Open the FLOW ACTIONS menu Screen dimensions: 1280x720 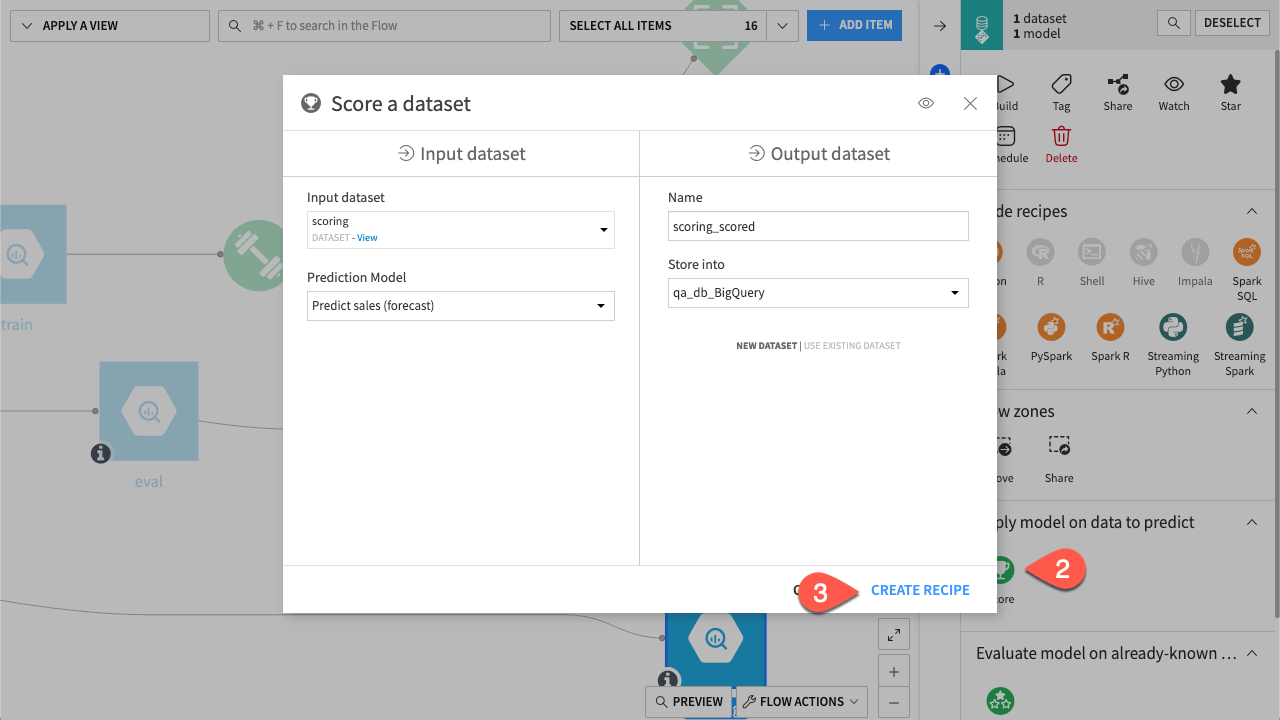click(798, 701)
